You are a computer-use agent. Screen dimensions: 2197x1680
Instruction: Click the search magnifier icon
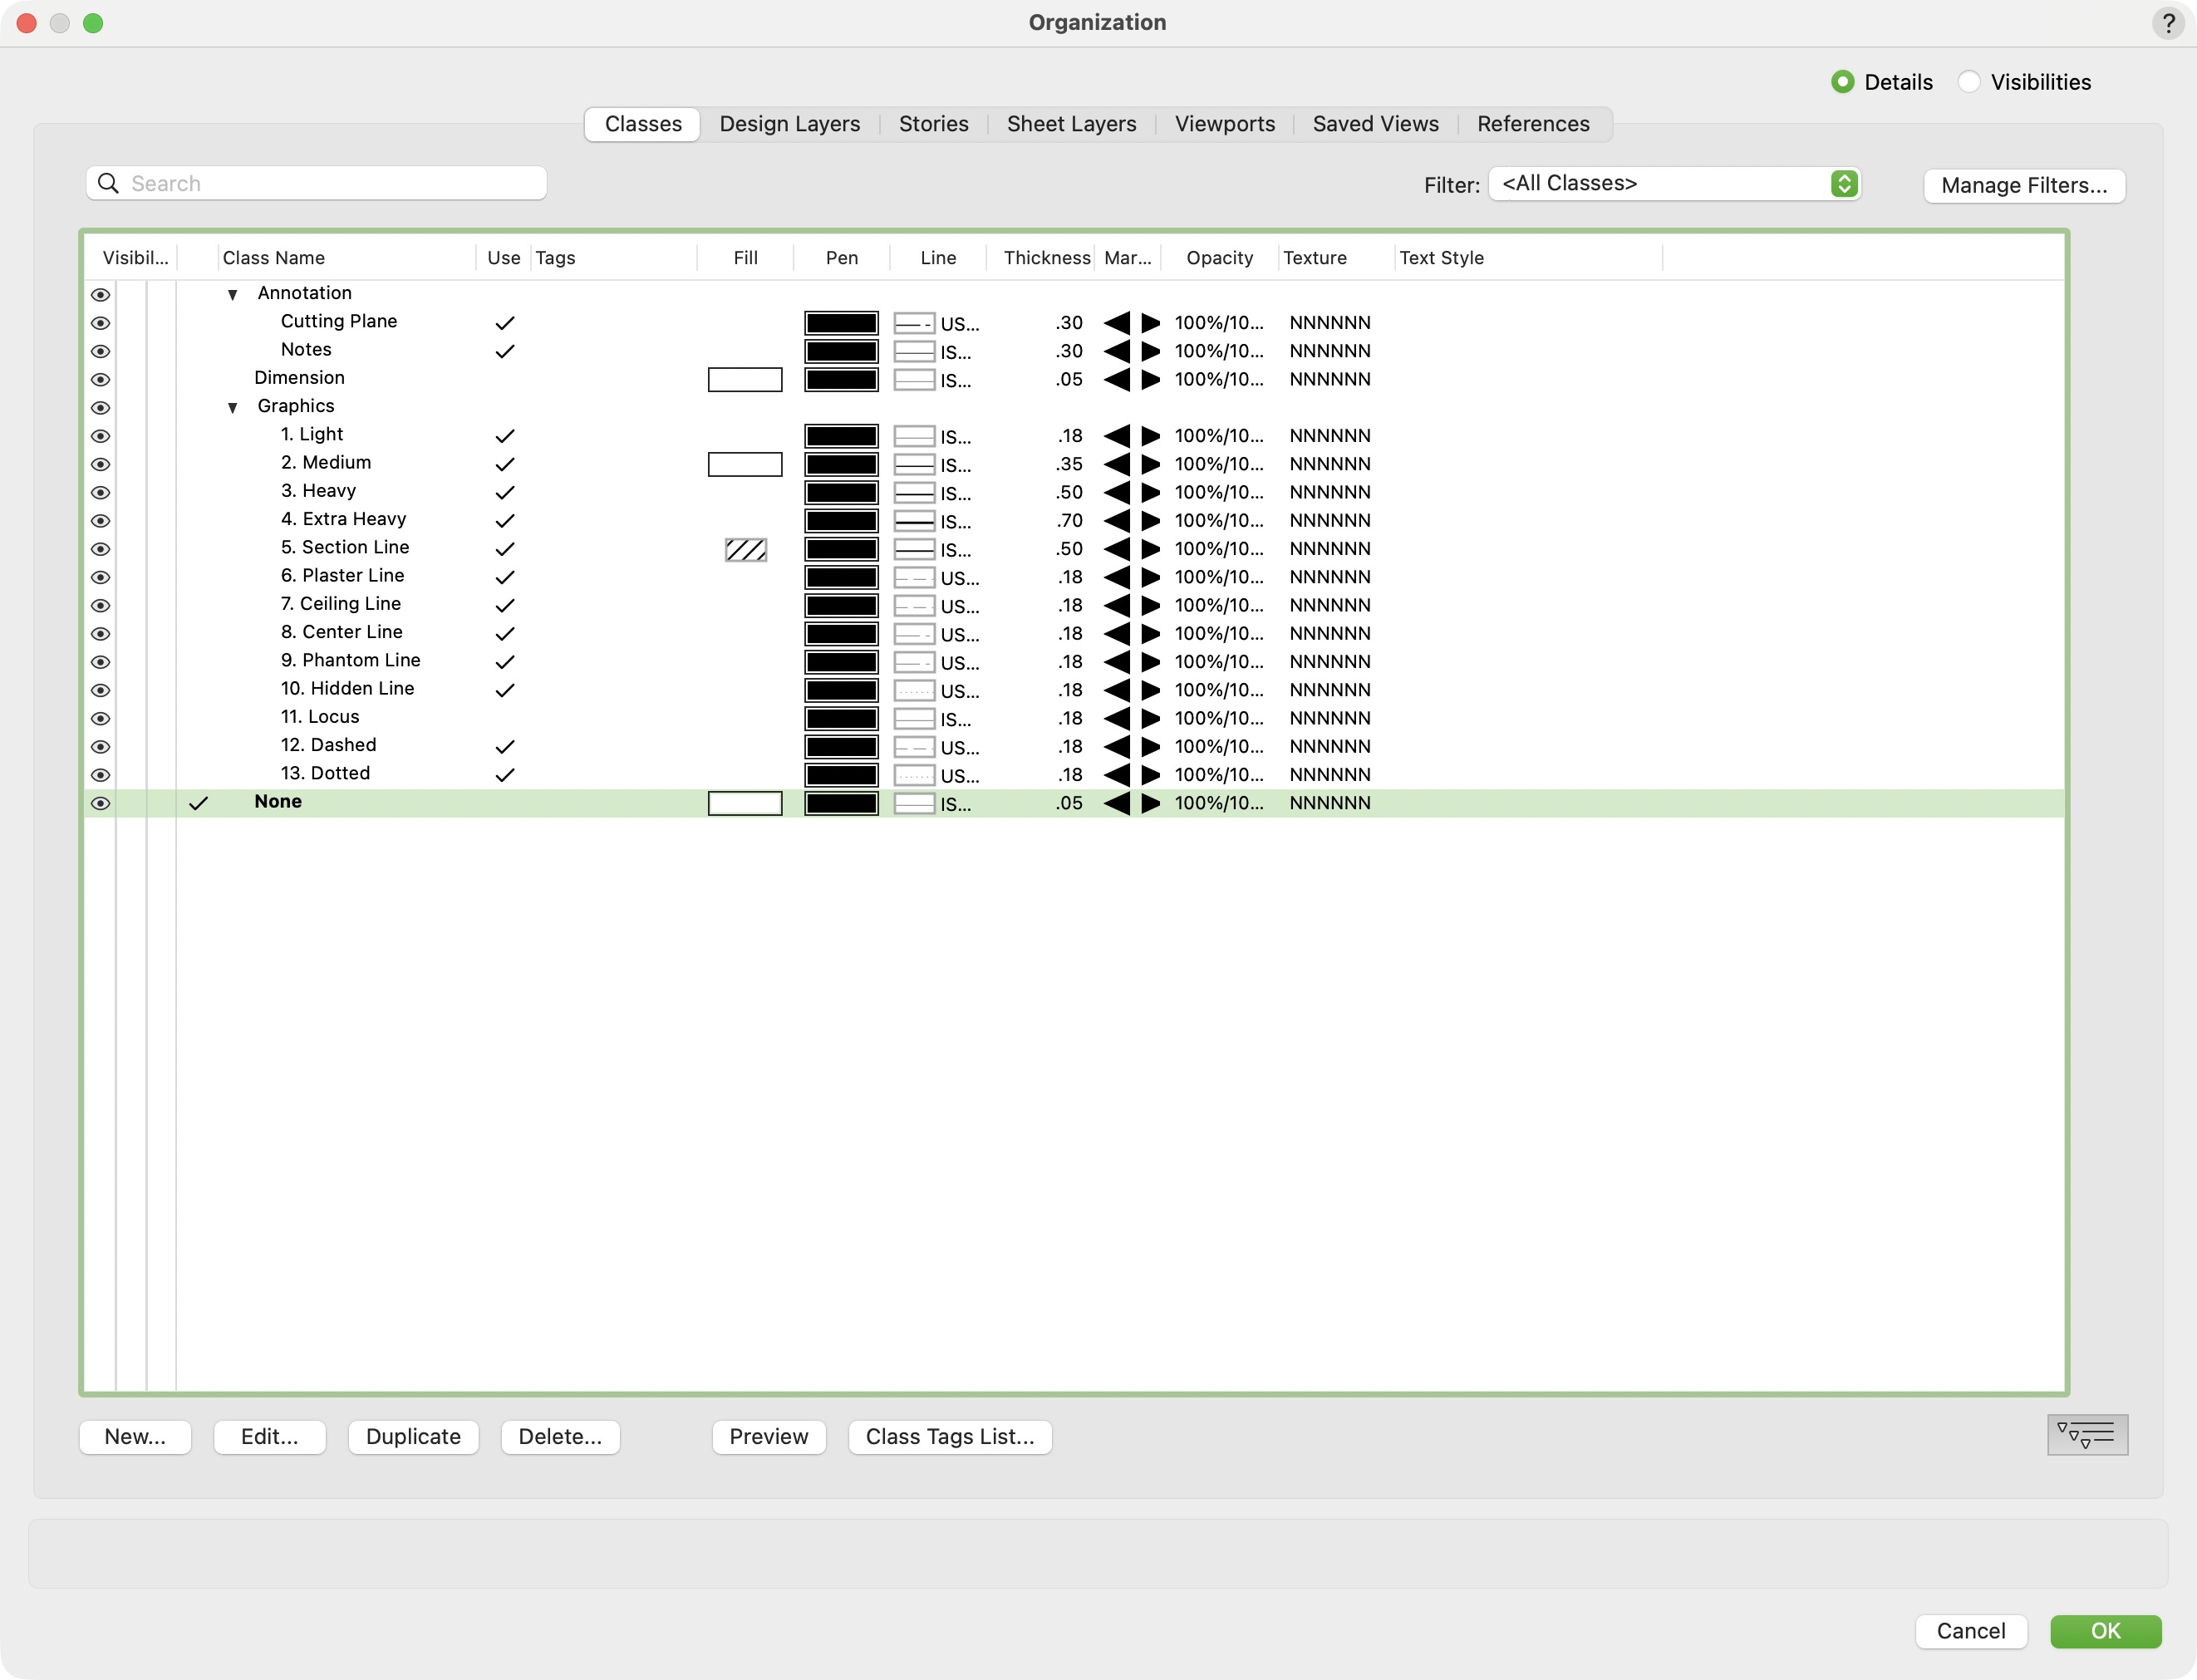[108, 183]
